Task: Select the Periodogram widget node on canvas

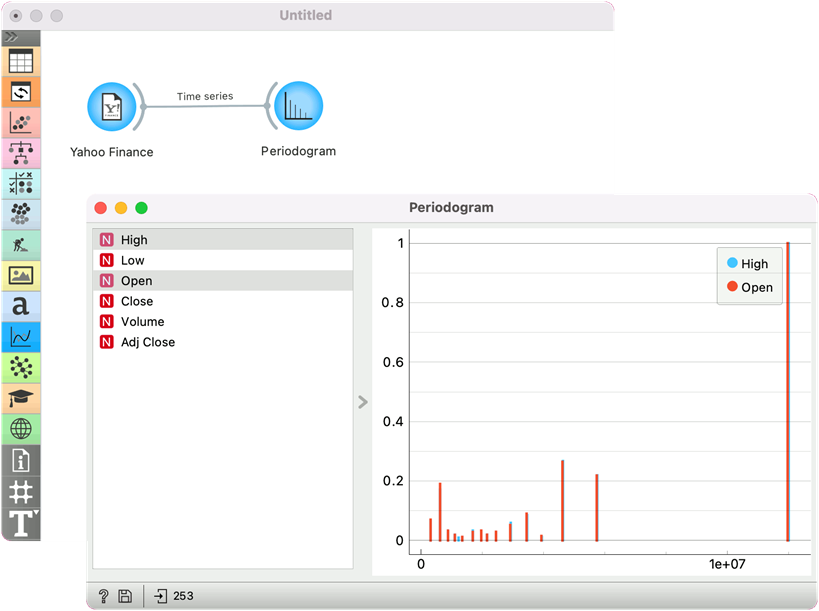Action: point(298,105)
